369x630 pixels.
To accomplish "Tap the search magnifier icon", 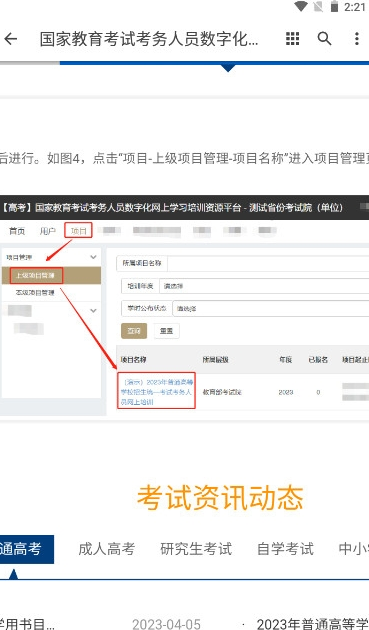I will point(324,39).
